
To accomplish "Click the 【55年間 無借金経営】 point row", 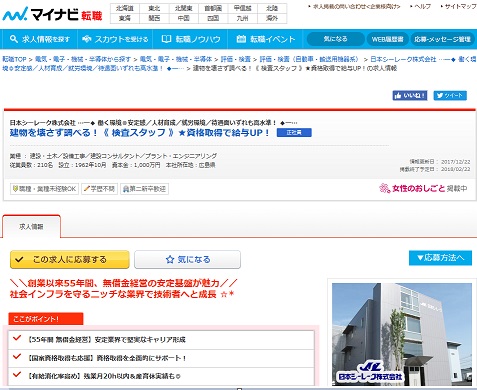I will (x=161, y=340).
